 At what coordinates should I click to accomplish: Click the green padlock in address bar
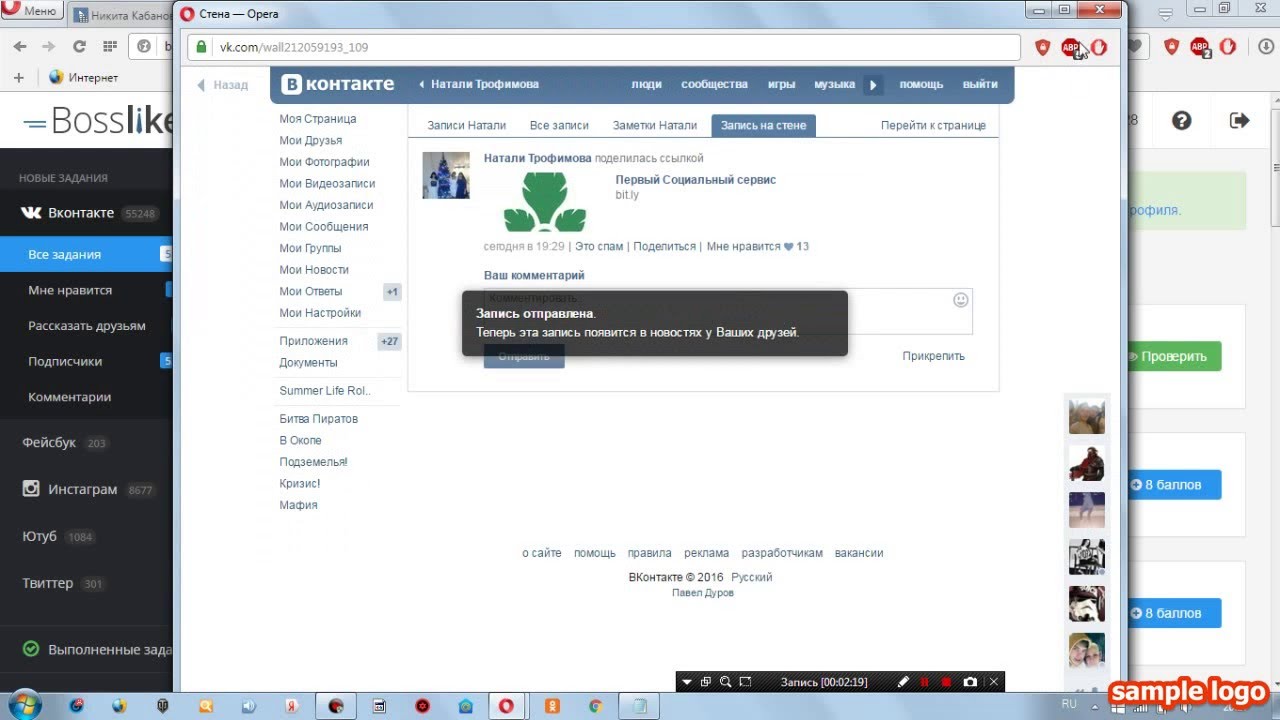click(201, 47)
